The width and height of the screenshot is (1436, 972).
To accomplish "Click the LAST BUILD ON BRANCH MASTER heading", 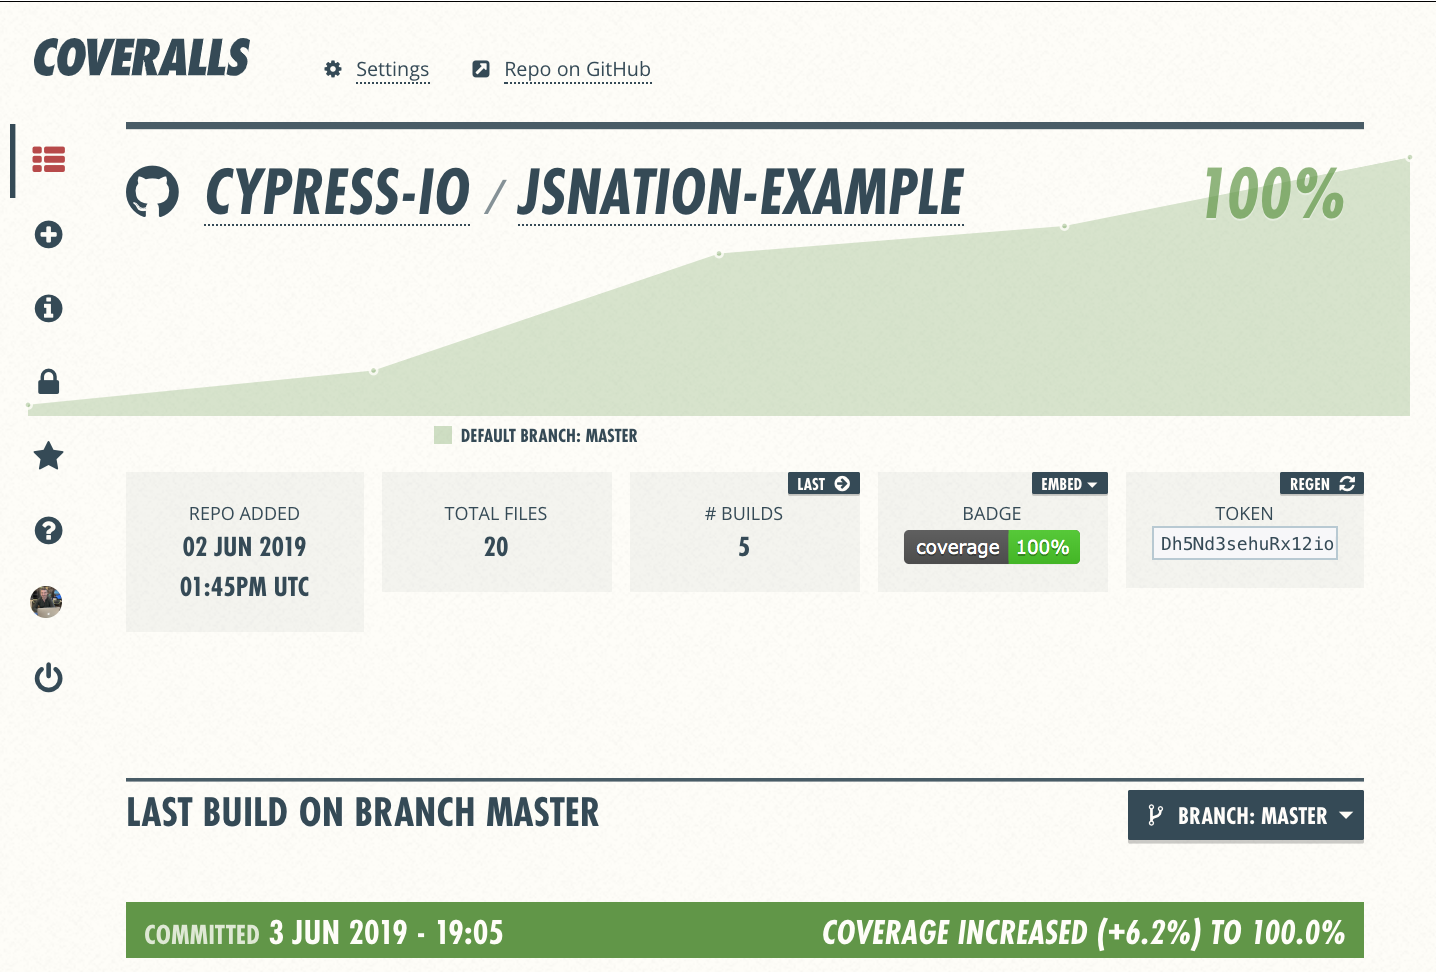I will 363,812.
